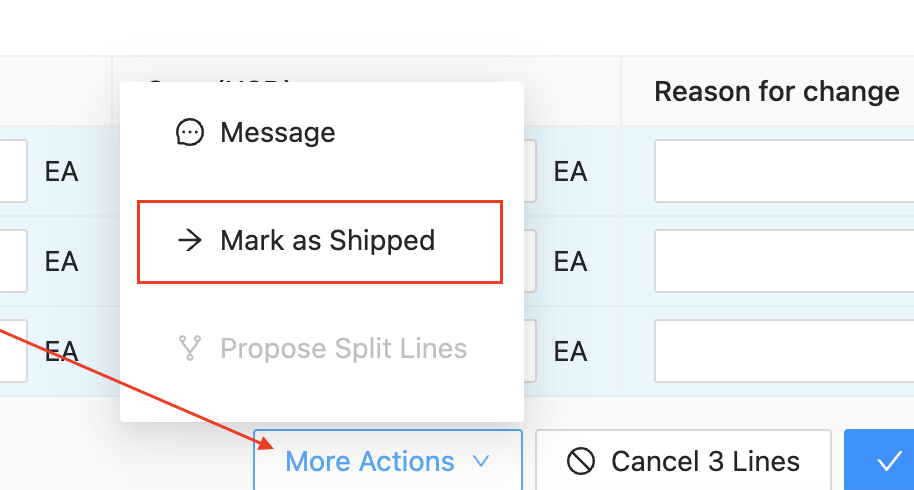Click the cancel circle-slash icon
This screenshot has height=490, width=914.
(581, 461)
